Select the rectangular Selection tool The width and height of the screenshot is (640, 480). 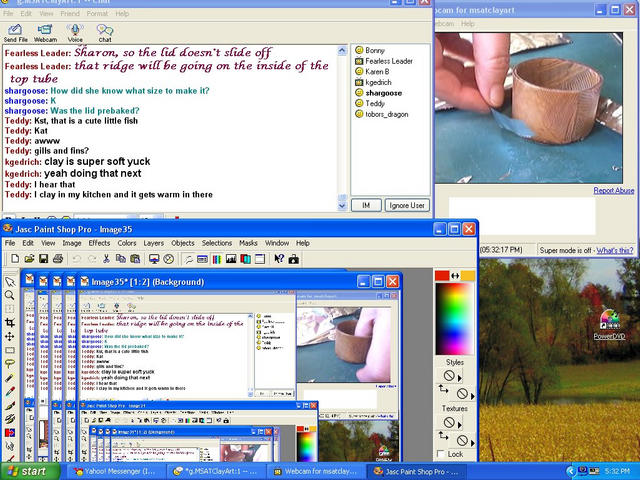coord(9,350)
